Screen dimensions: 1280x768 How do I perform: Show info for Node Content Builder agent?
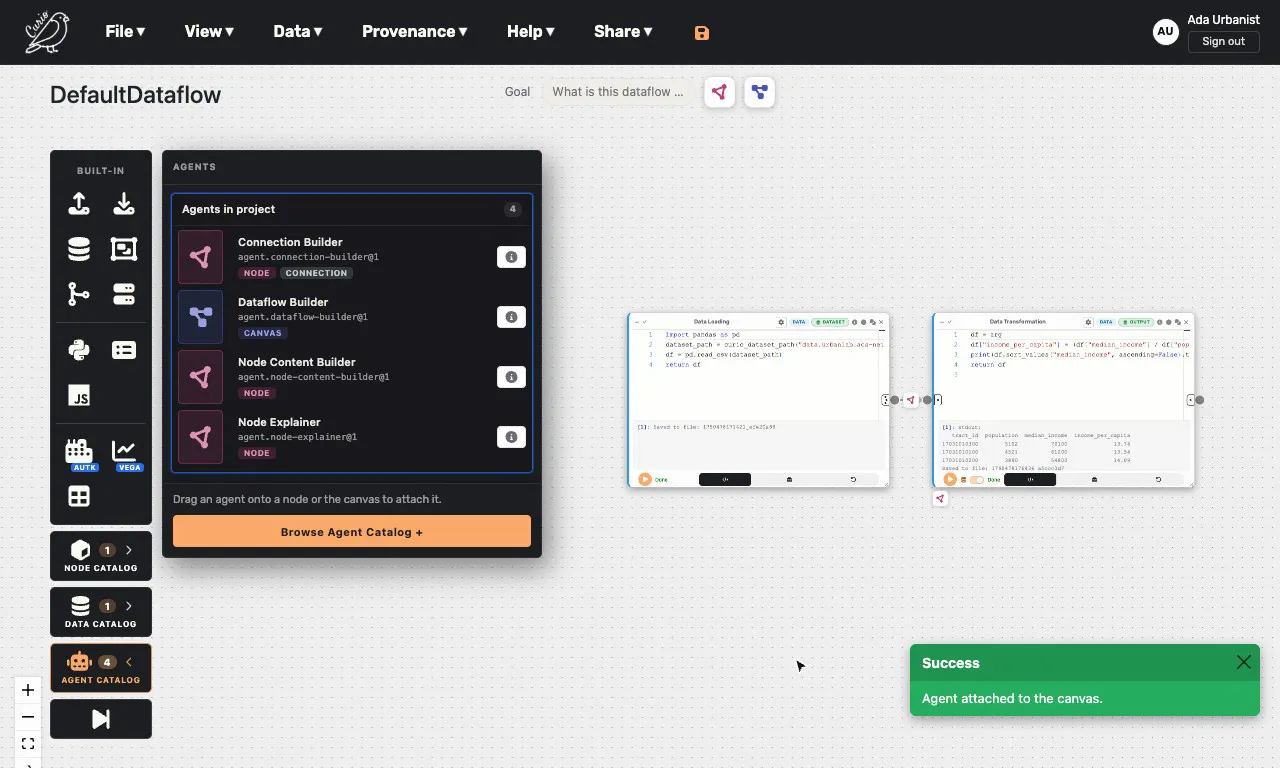point(511,377)
